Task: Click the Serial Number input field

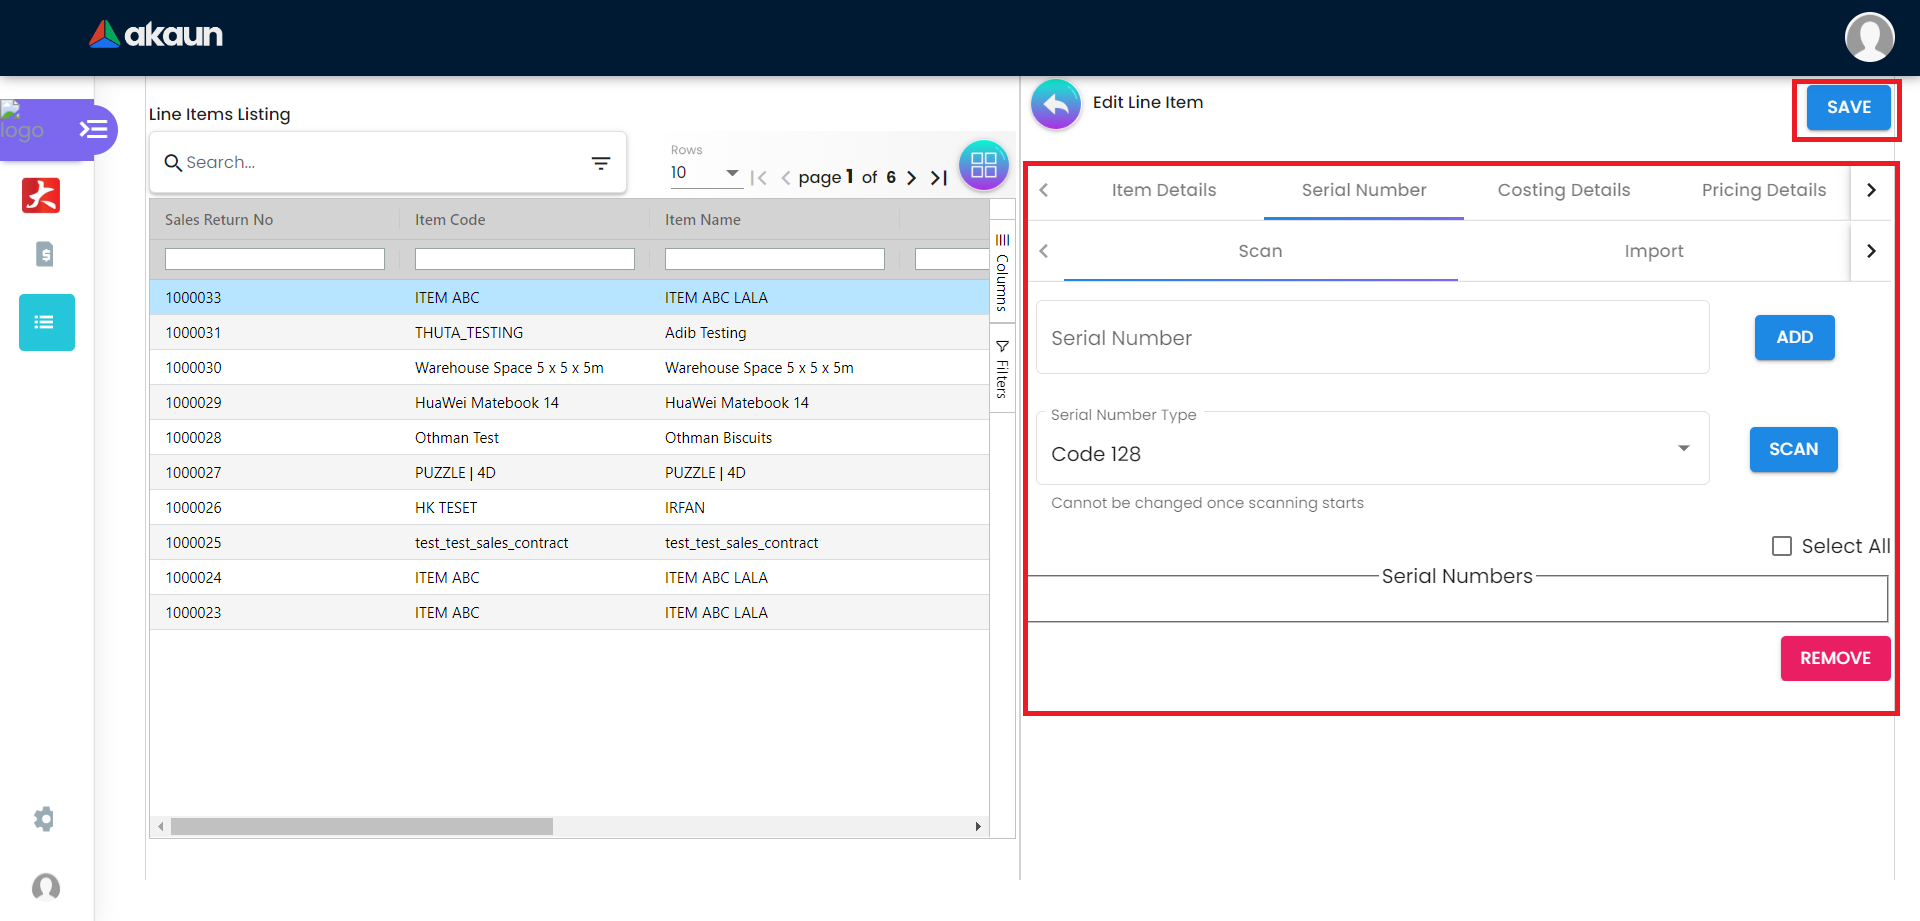Action: [x=1372, y=338]
